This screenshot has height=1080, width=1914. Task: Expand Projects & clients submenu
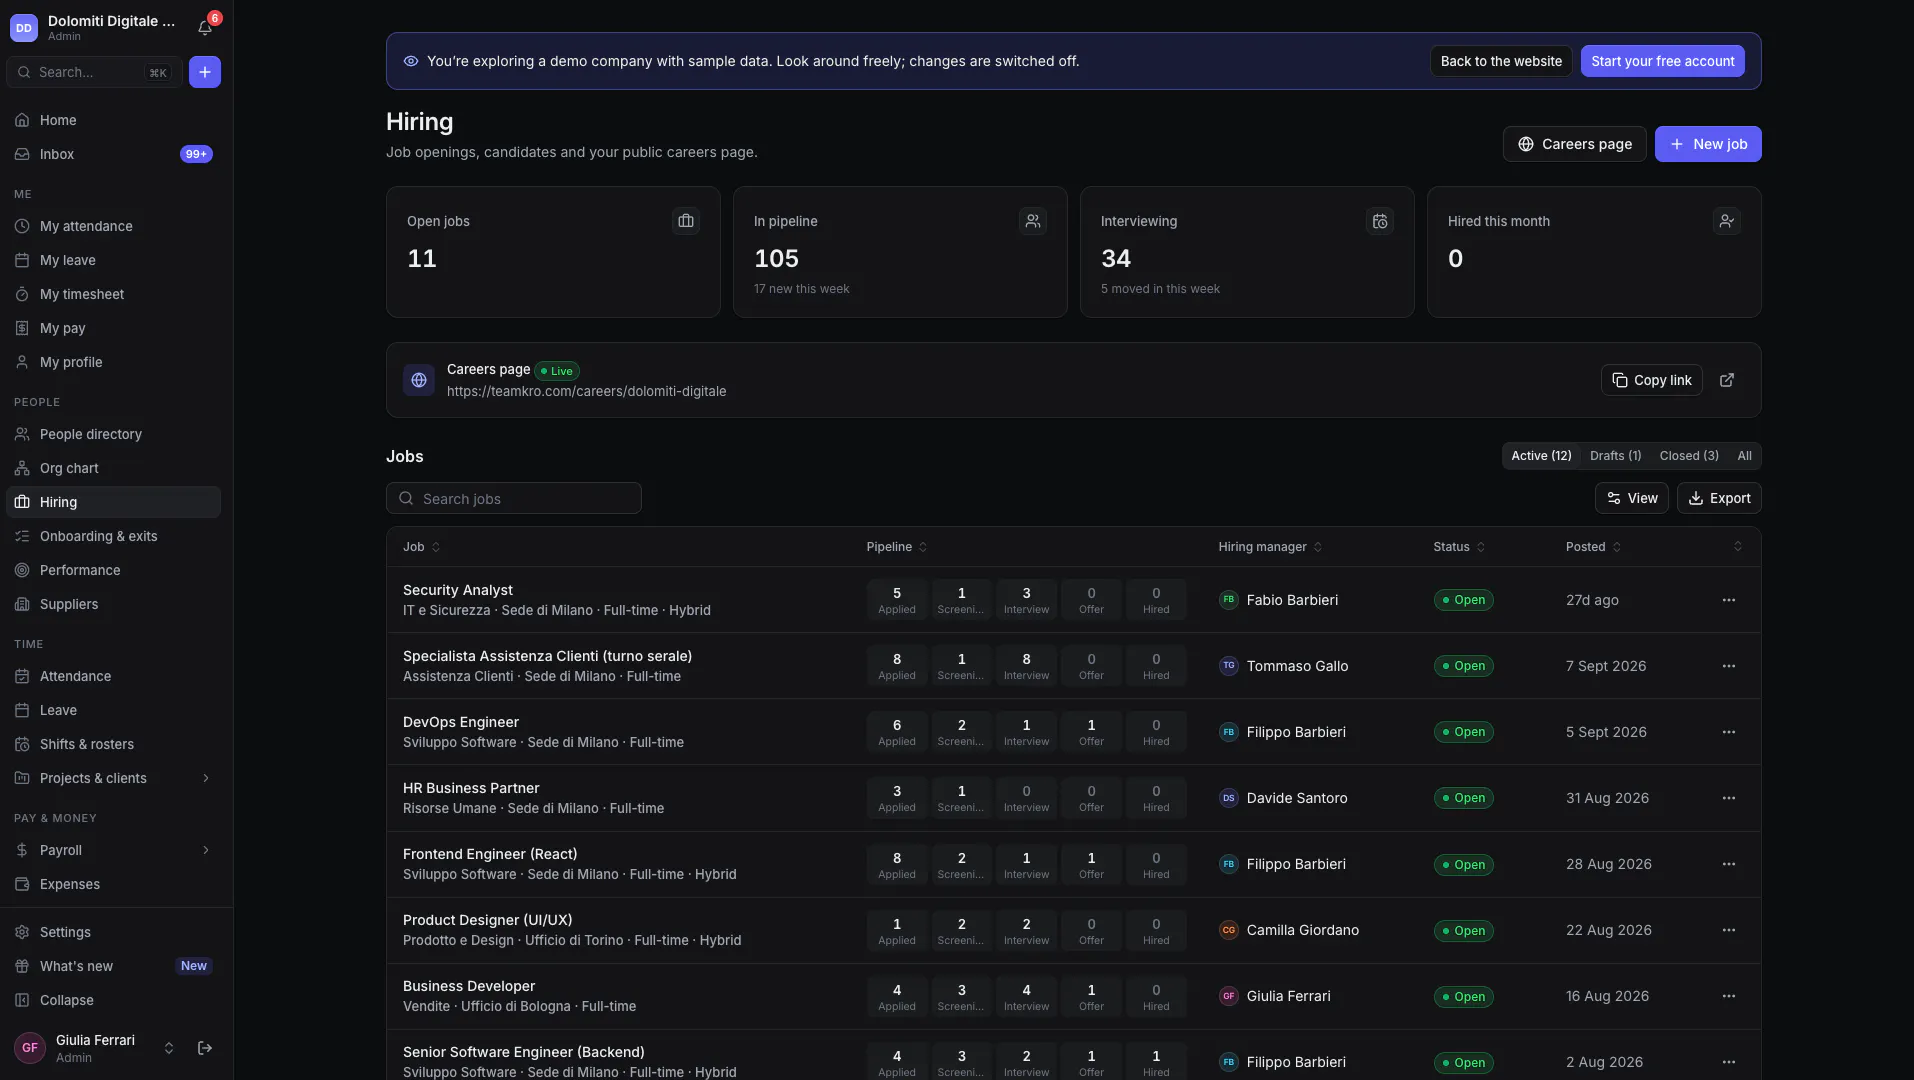pos(206,778)
